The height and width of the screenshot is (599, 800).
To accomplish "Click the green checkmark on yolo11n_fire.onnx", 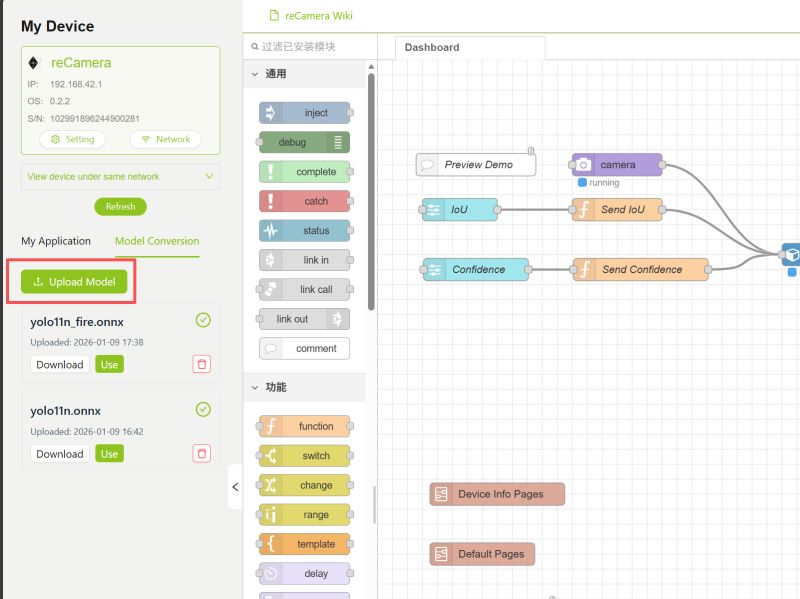I will [203, 320].
